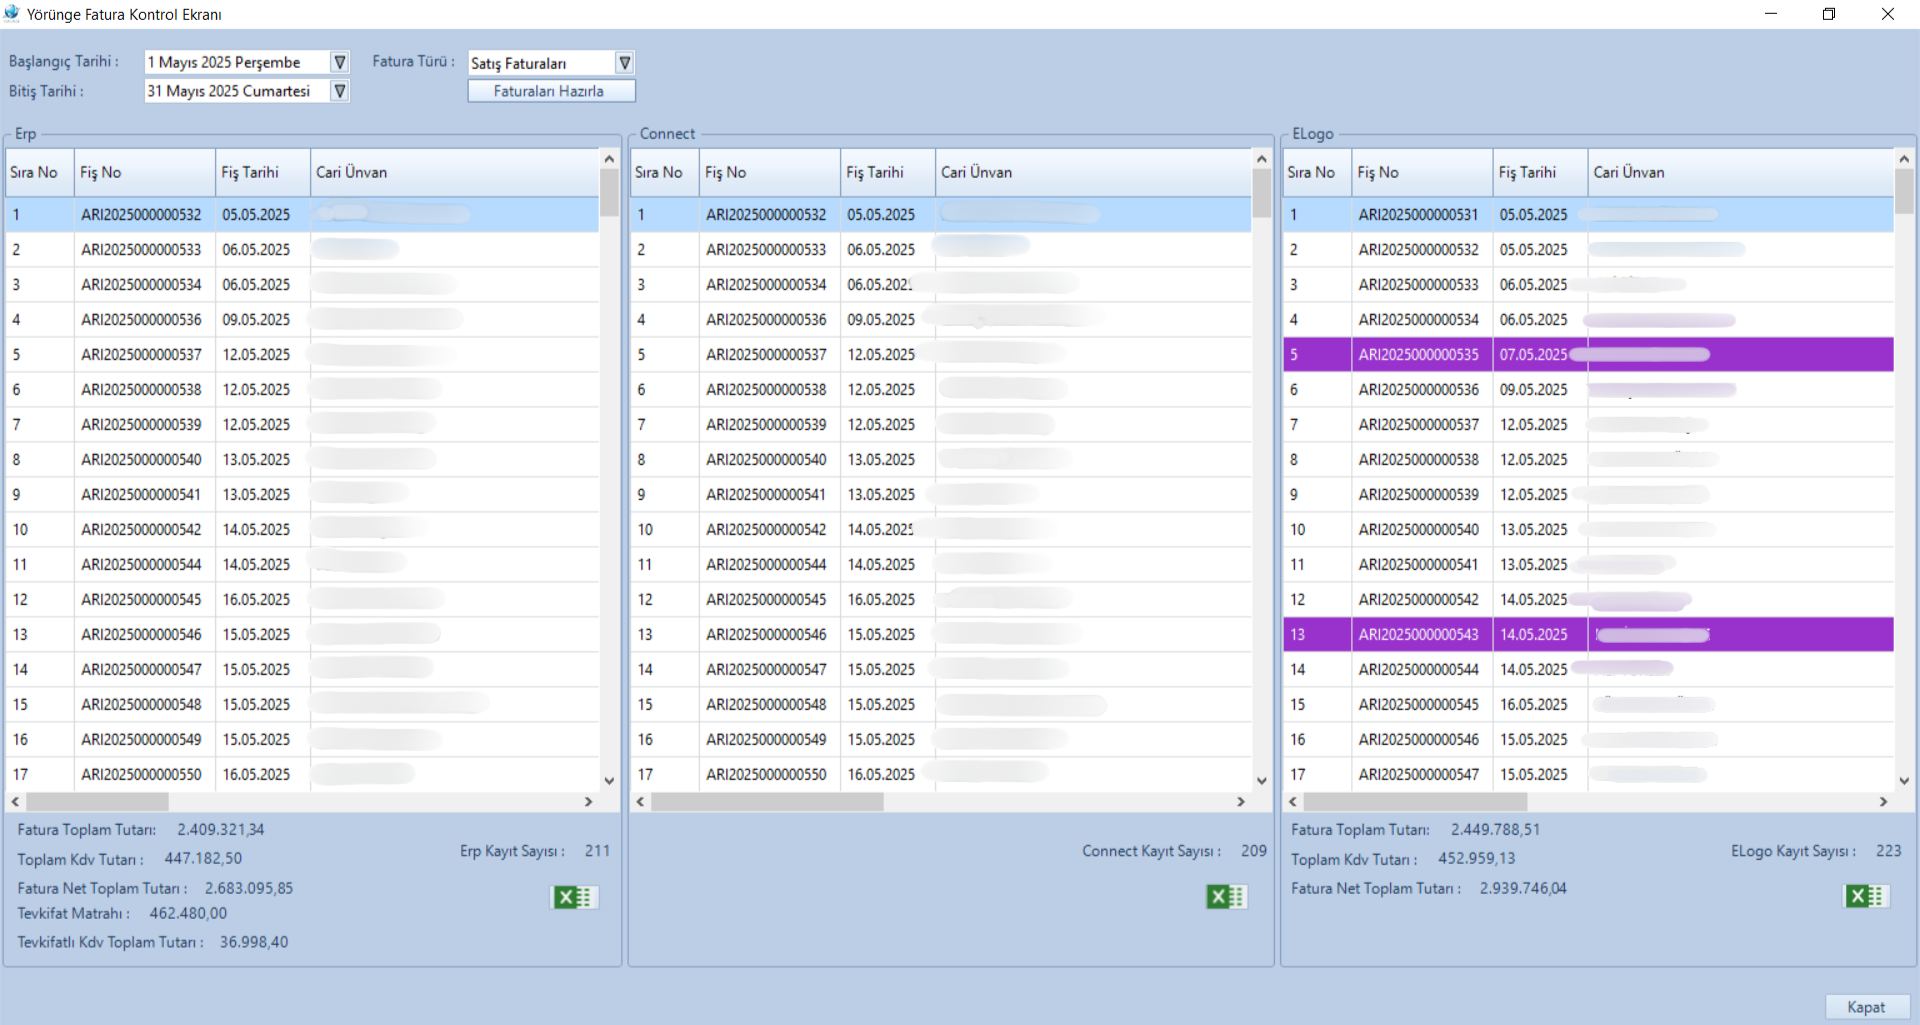The height and width of the screenshot is (1025, 1920).
Task: Export Connect list using Excel icon
Action: (1226, 897)
